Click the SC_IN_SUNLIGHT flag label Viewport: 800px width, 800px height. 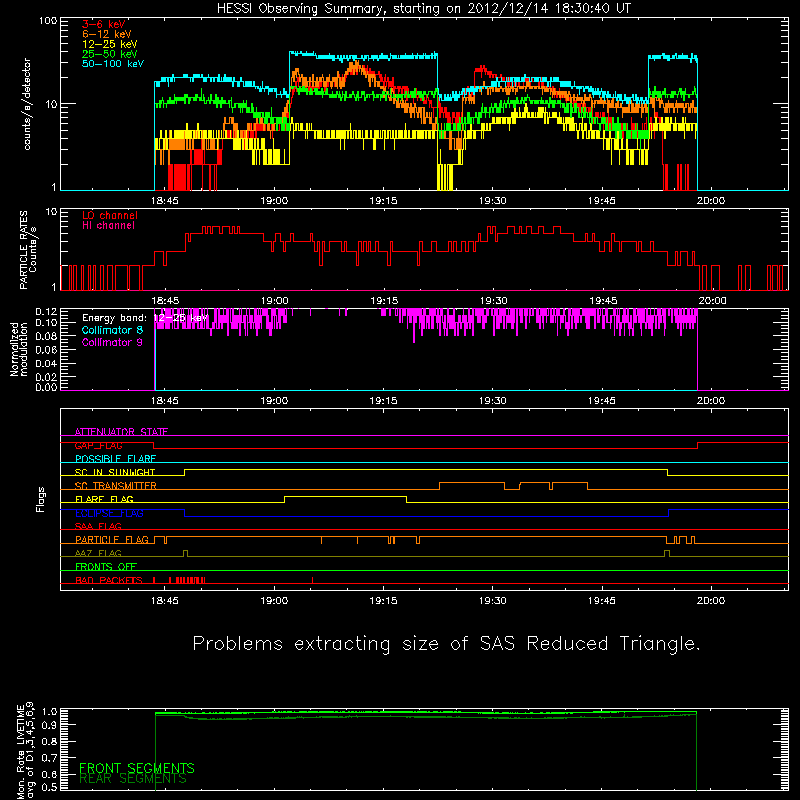(x=115, y=472)
